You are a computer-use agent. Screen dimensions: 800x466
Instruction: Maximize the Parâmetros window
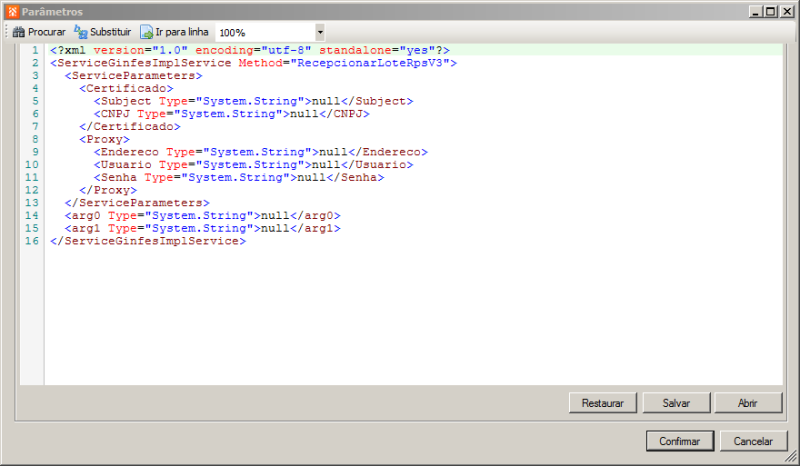click(771, 11)
